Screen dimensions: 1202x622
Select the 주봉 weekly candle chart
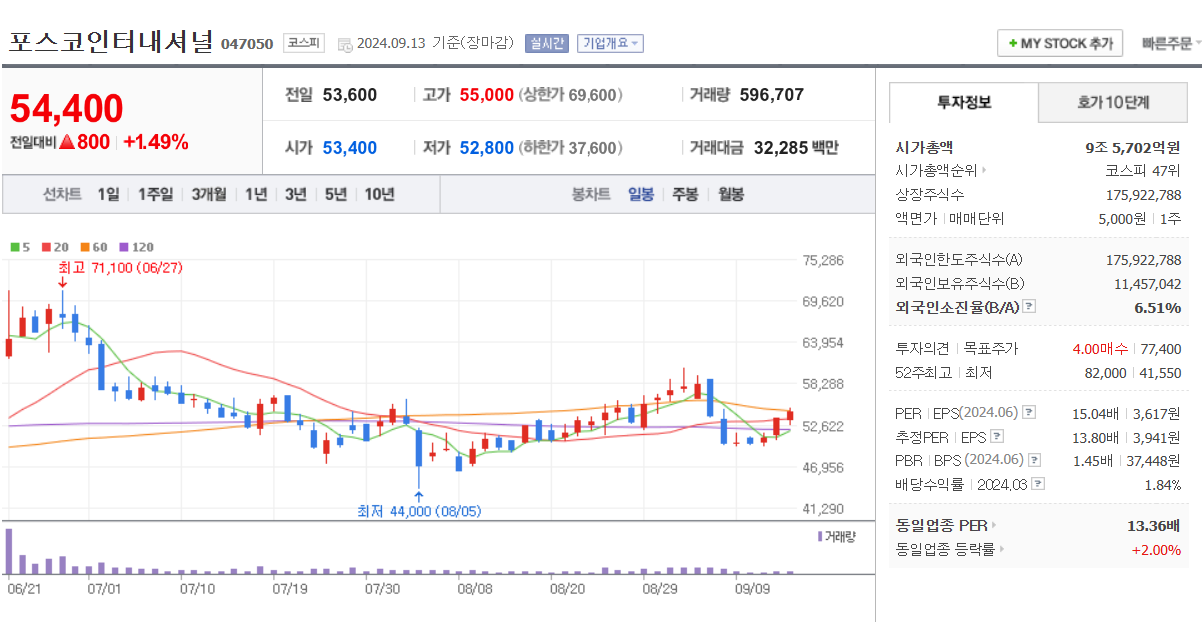click(x=685, y=194)
